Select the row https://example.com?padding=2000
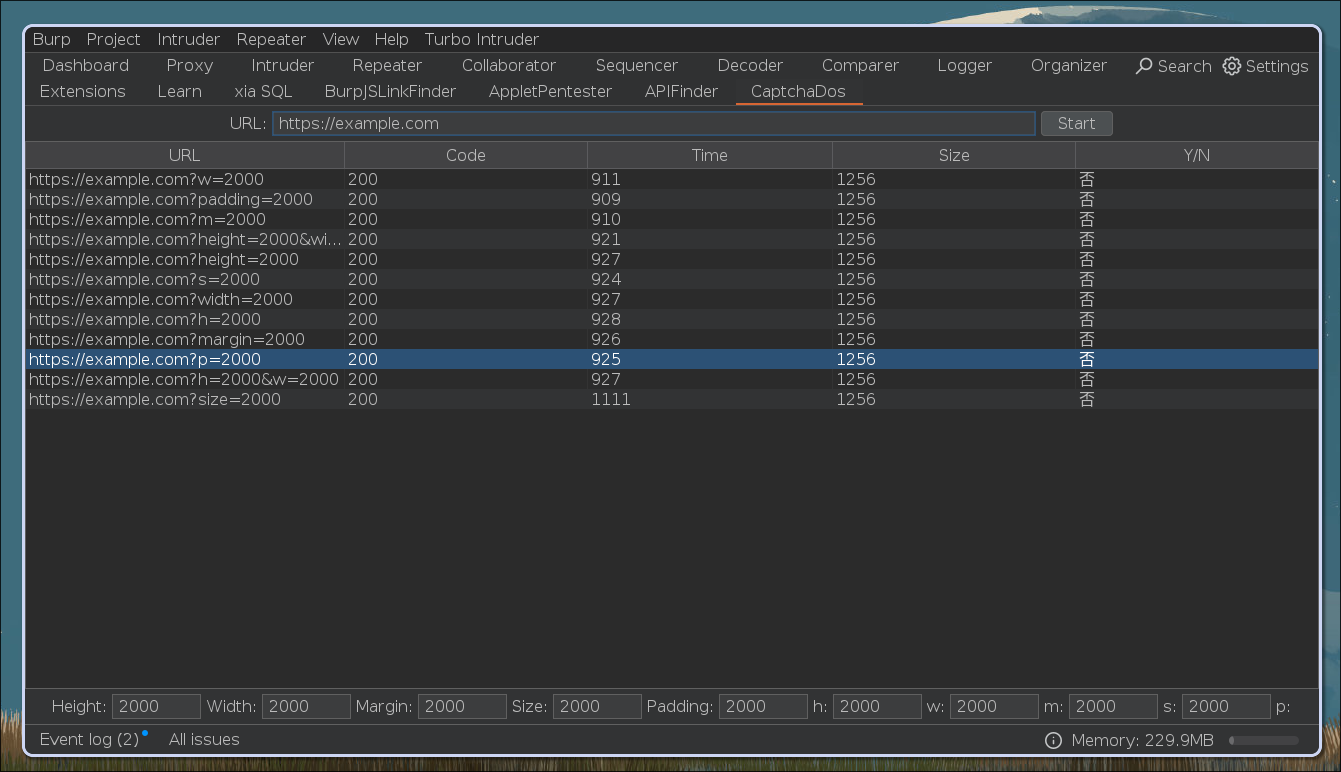Viewport: 1341px width, 772px height. point(671,199)
